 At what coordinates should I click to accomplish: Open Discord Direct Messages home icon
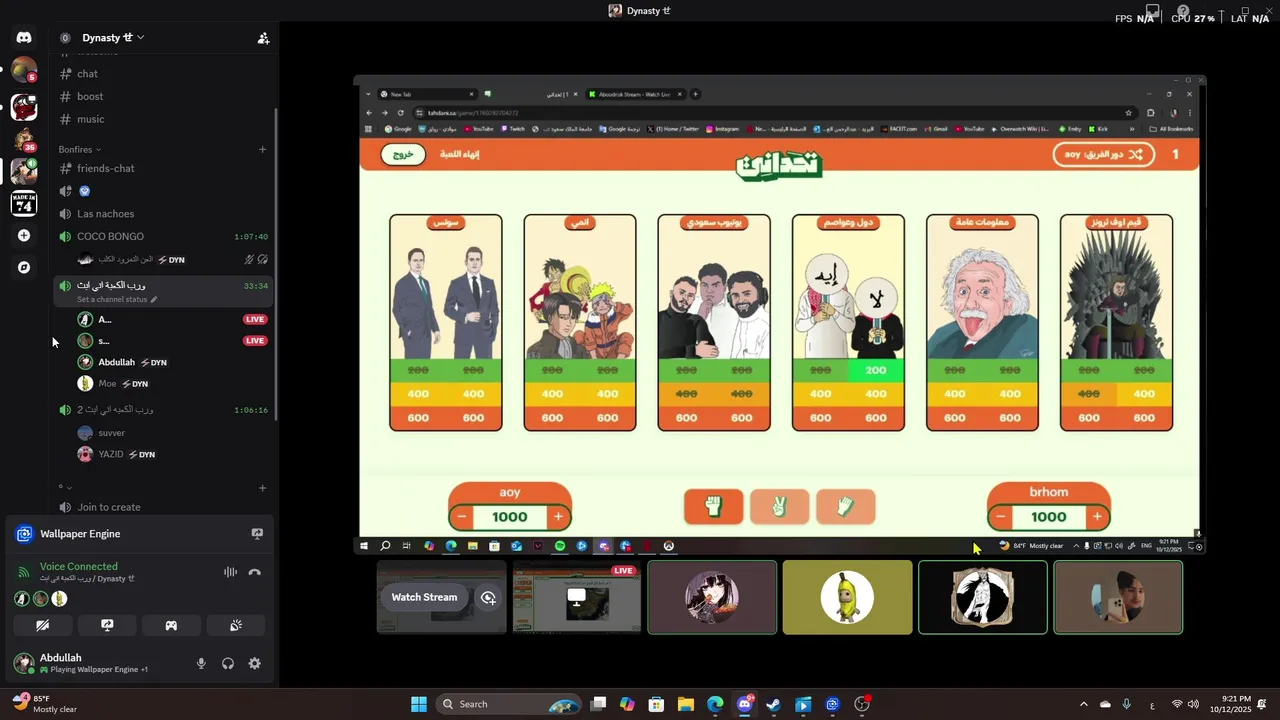click(x=24, y=38)
